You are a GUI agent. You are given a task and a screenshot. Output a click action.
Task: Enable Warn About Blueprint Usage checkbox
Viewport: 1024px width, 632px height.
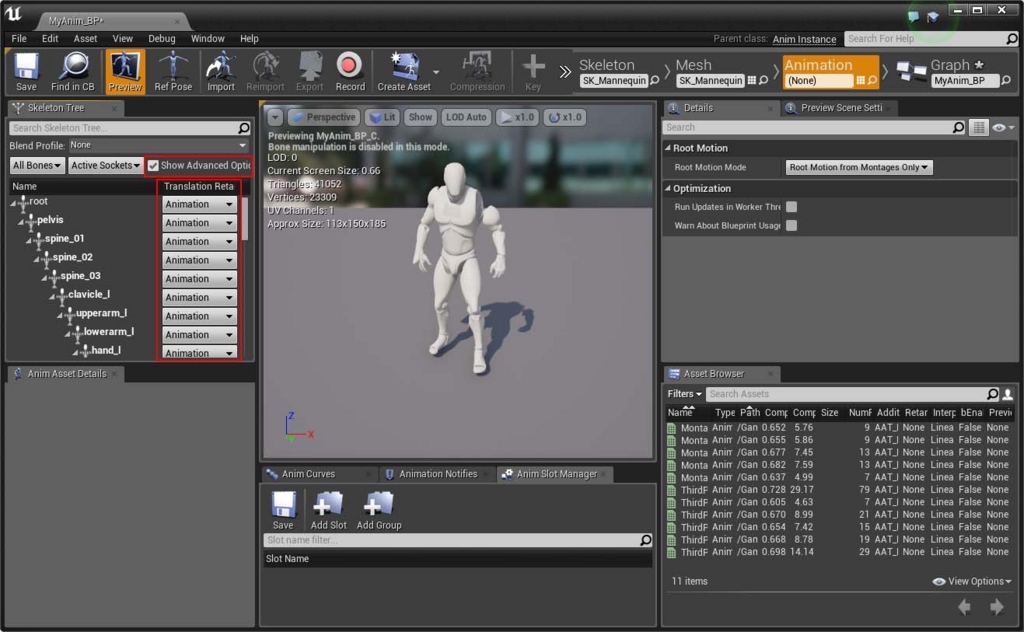[x=791, y=226]
